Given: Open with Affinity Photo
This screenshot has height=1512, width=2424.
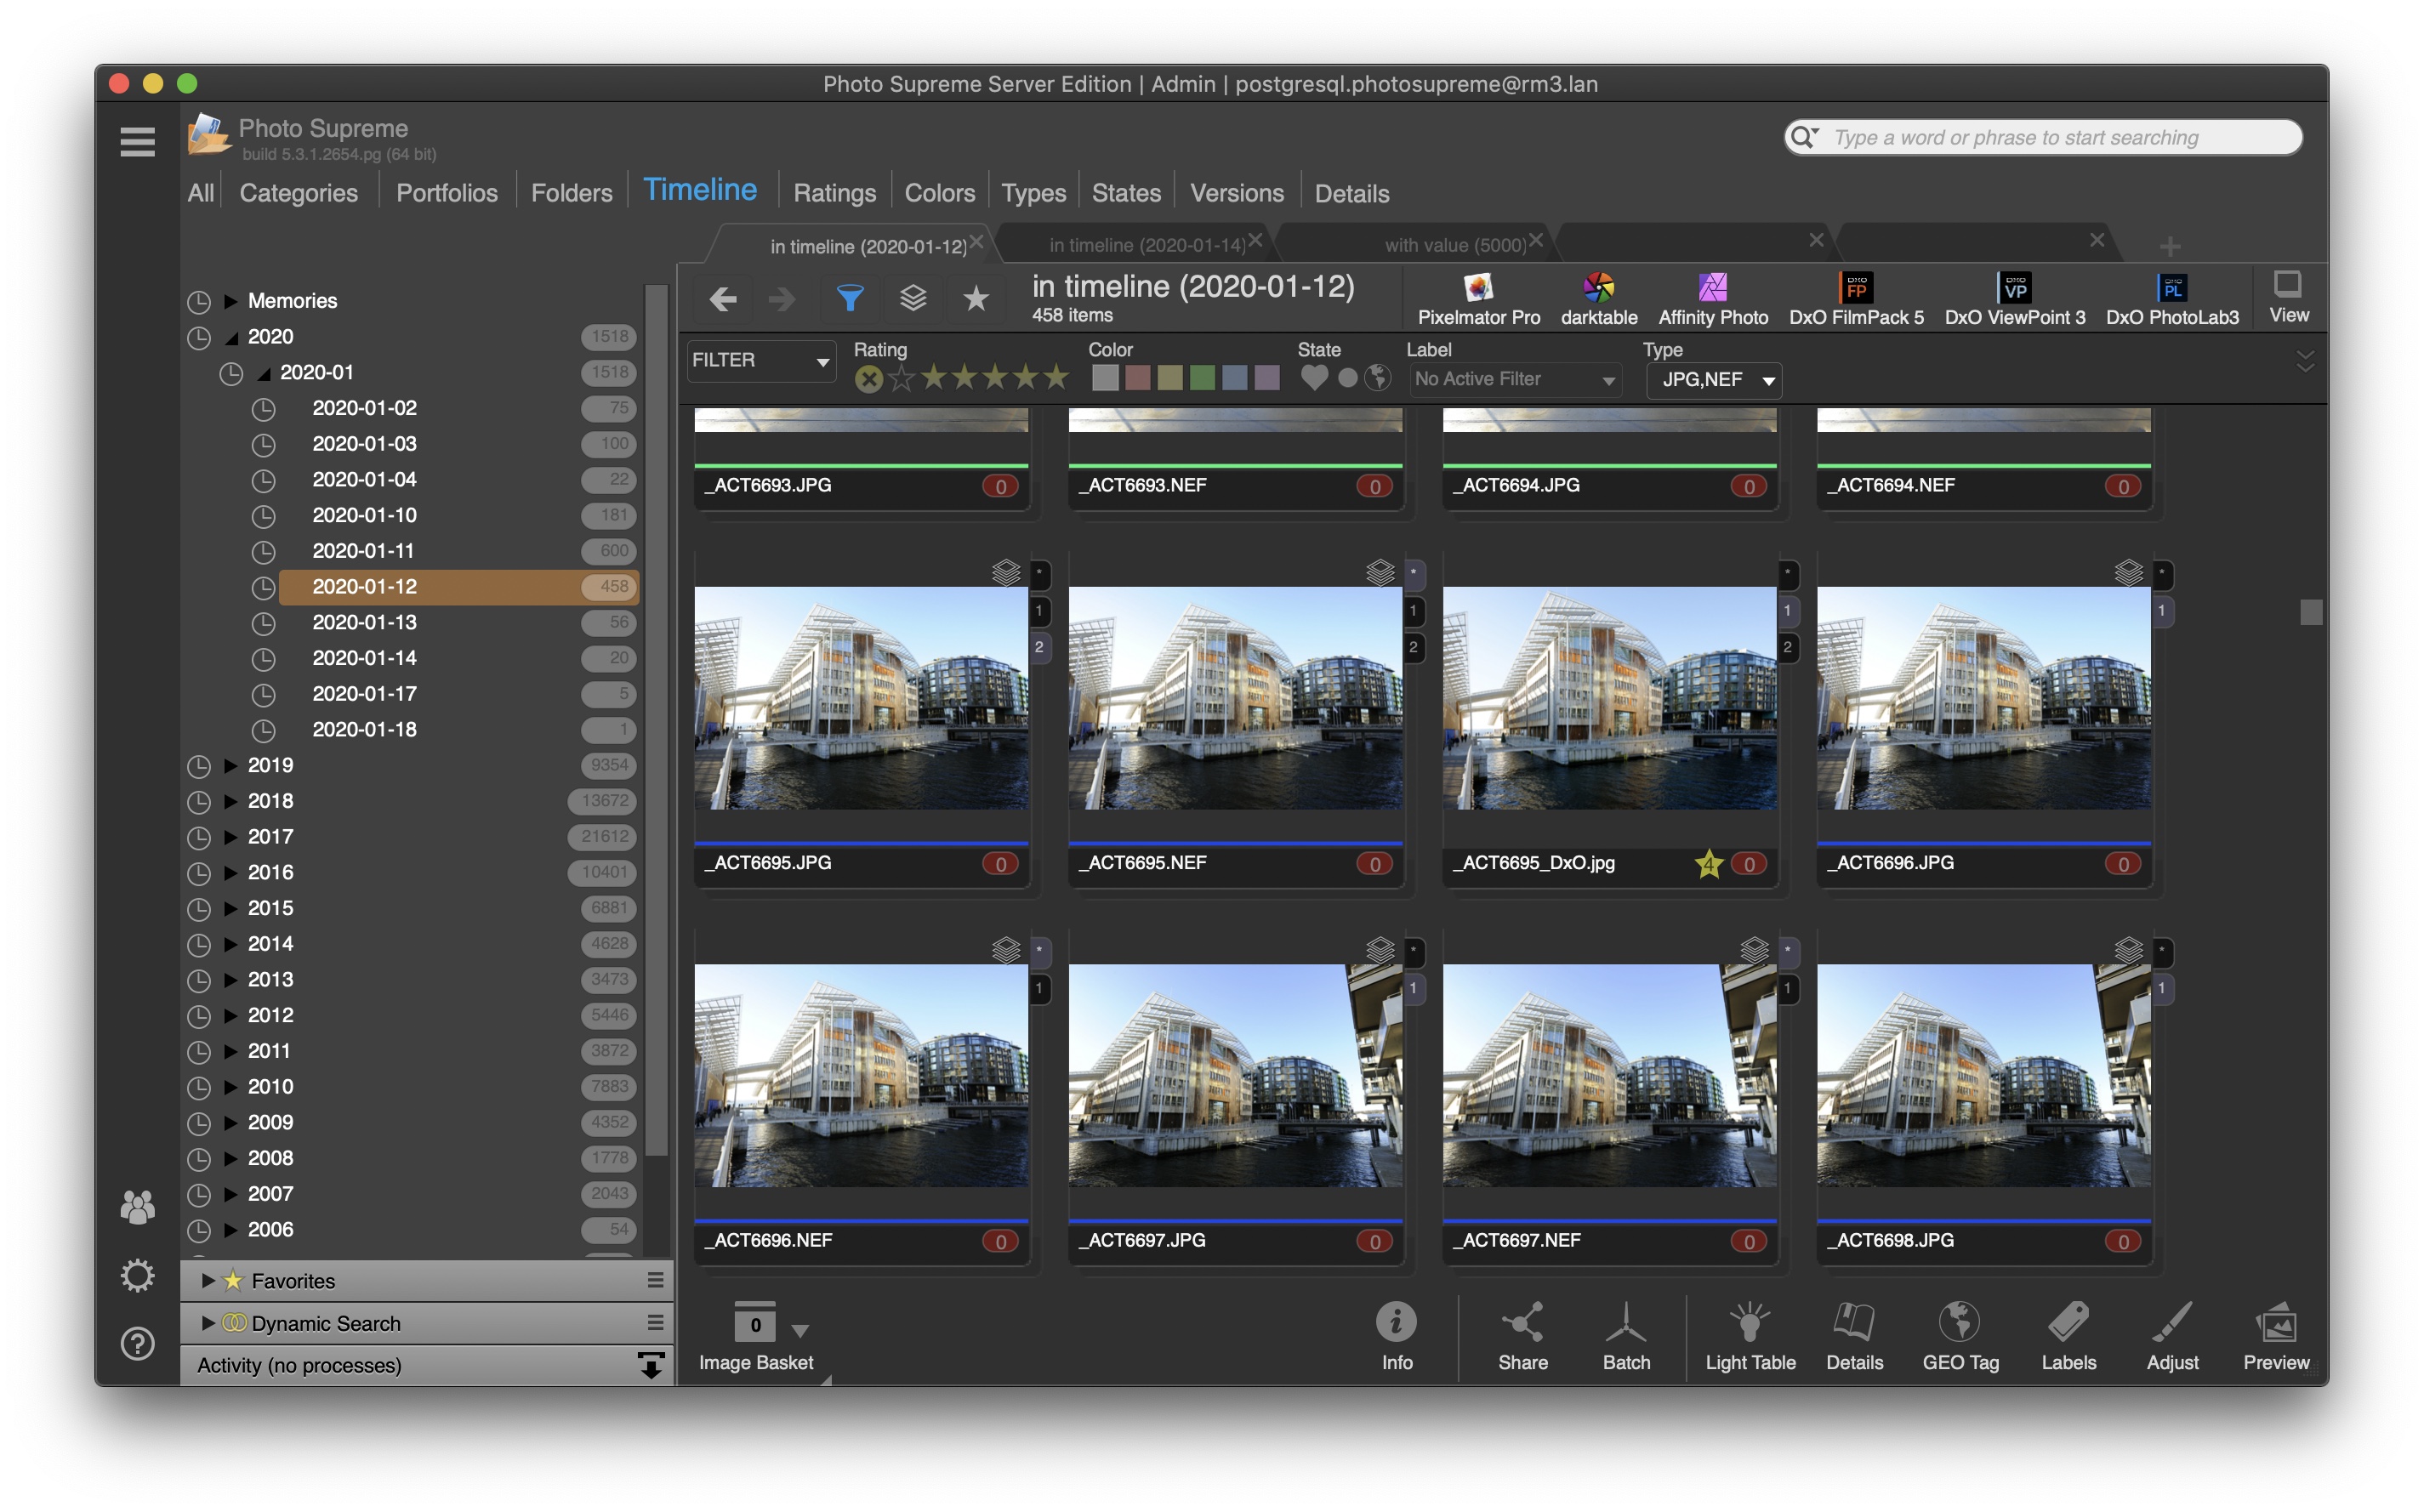Looking at the screenshot, I should tap(1713, 299).
